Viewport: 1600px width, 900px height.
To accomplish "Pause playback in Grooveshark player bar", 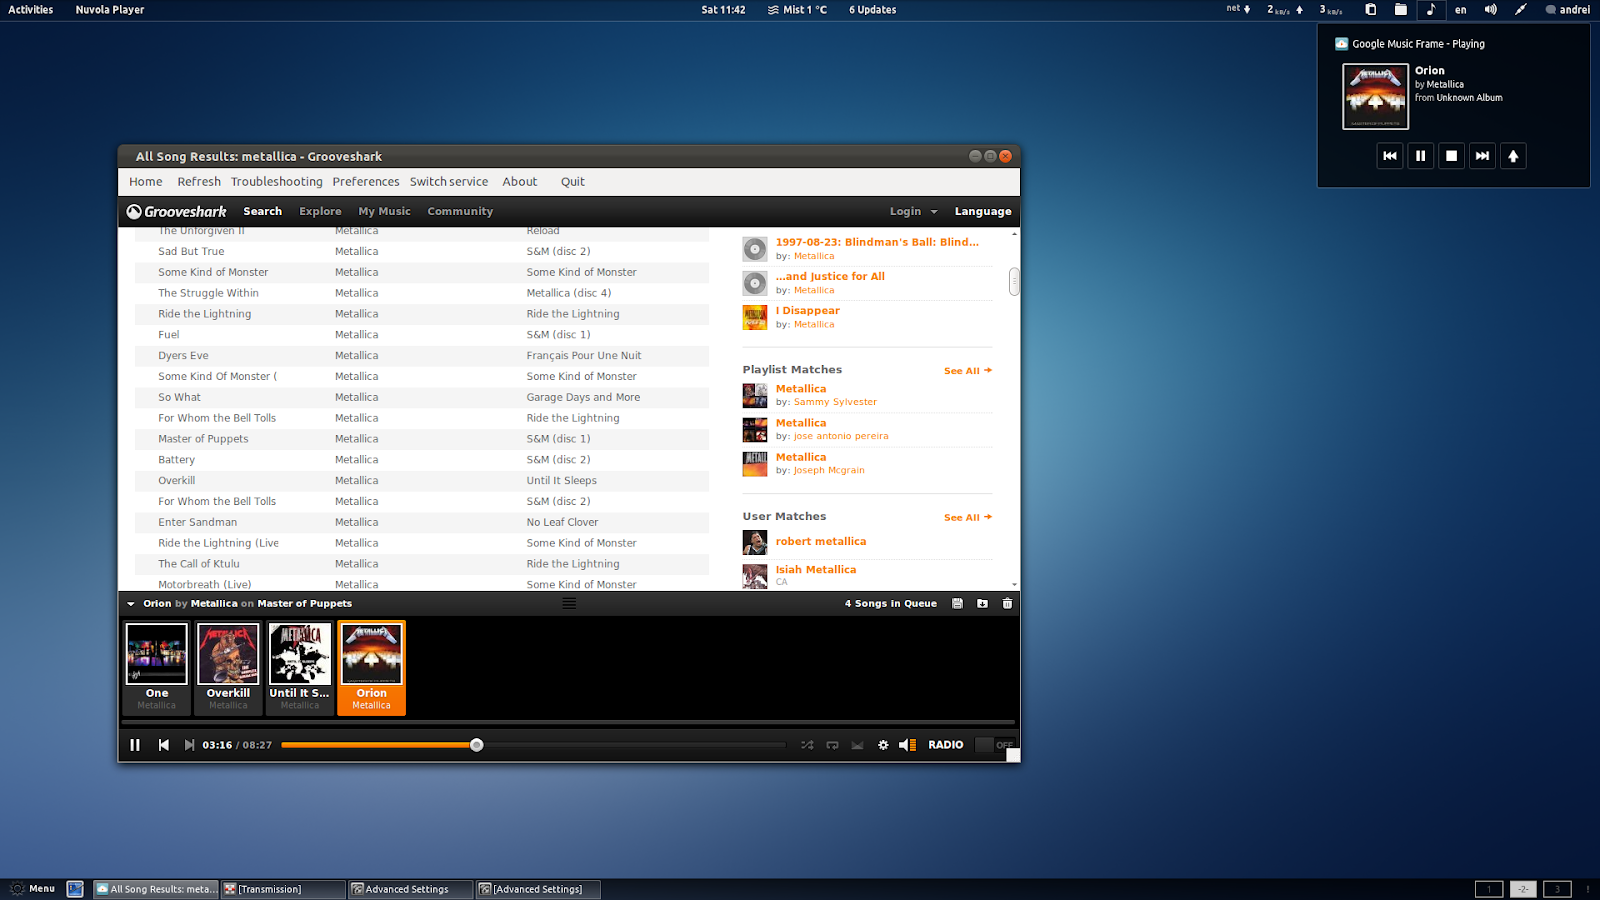I will click(x=135, y=745).
